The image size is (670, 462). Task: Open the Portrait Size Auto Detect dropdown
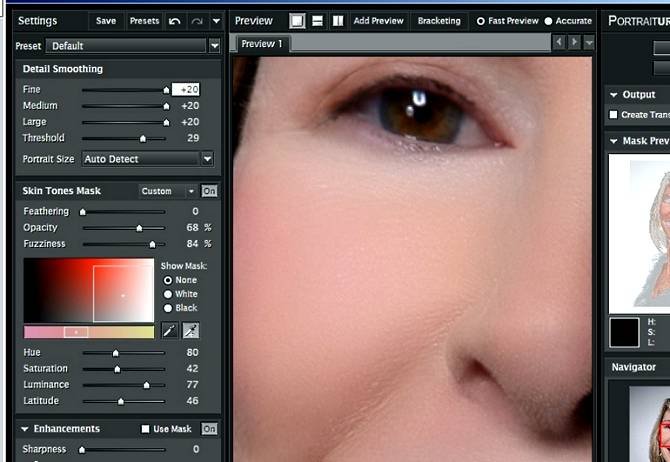click(x=207, y=159)
